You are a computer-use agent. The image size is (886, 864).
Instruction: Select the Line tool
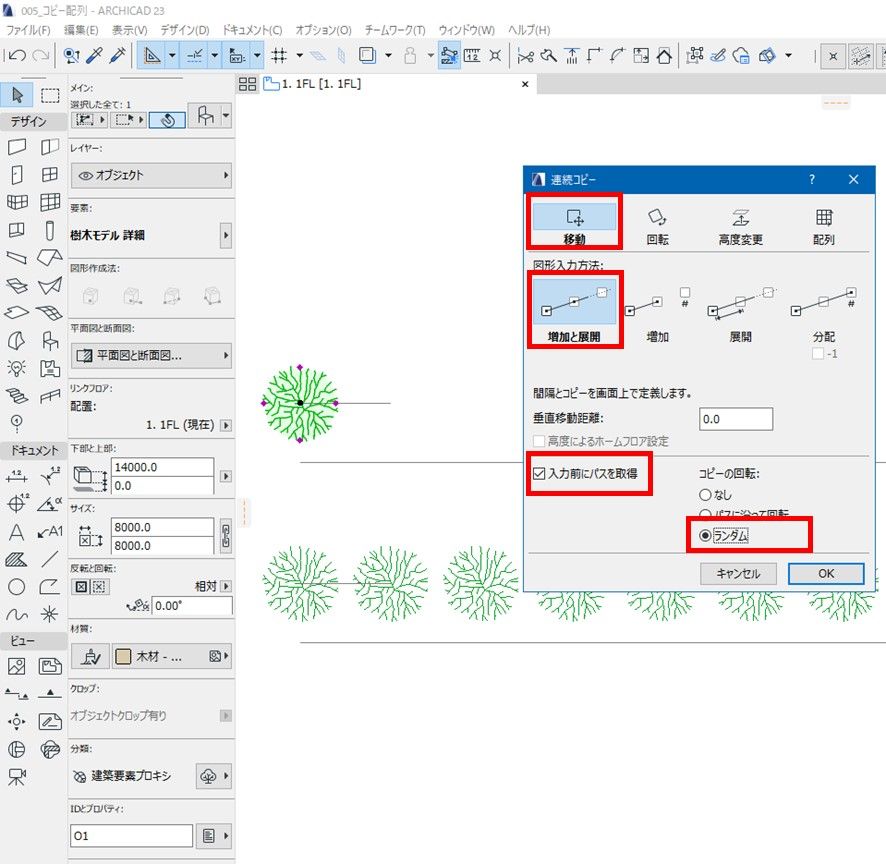(x=50, y=559)
